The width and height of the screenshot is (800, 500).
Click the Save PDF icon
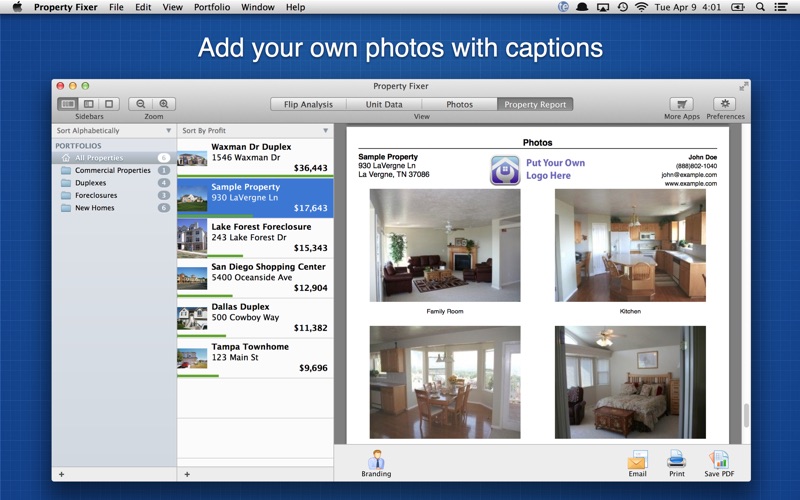point(718,460)
